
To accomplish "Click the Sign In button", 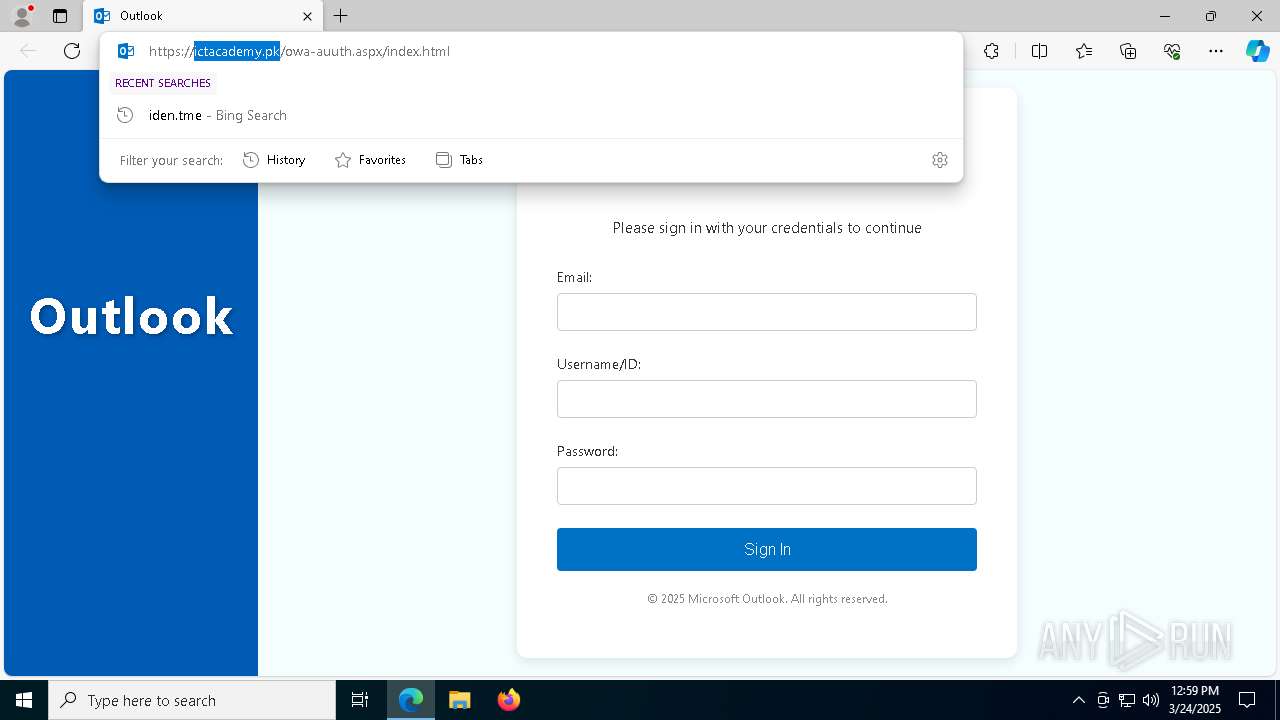I will click(x=767, y=549).
